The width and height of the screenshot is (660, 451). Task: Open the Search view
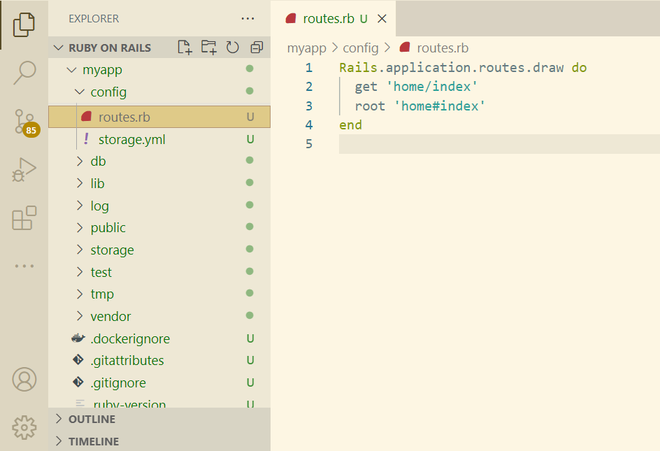(24, 72)
